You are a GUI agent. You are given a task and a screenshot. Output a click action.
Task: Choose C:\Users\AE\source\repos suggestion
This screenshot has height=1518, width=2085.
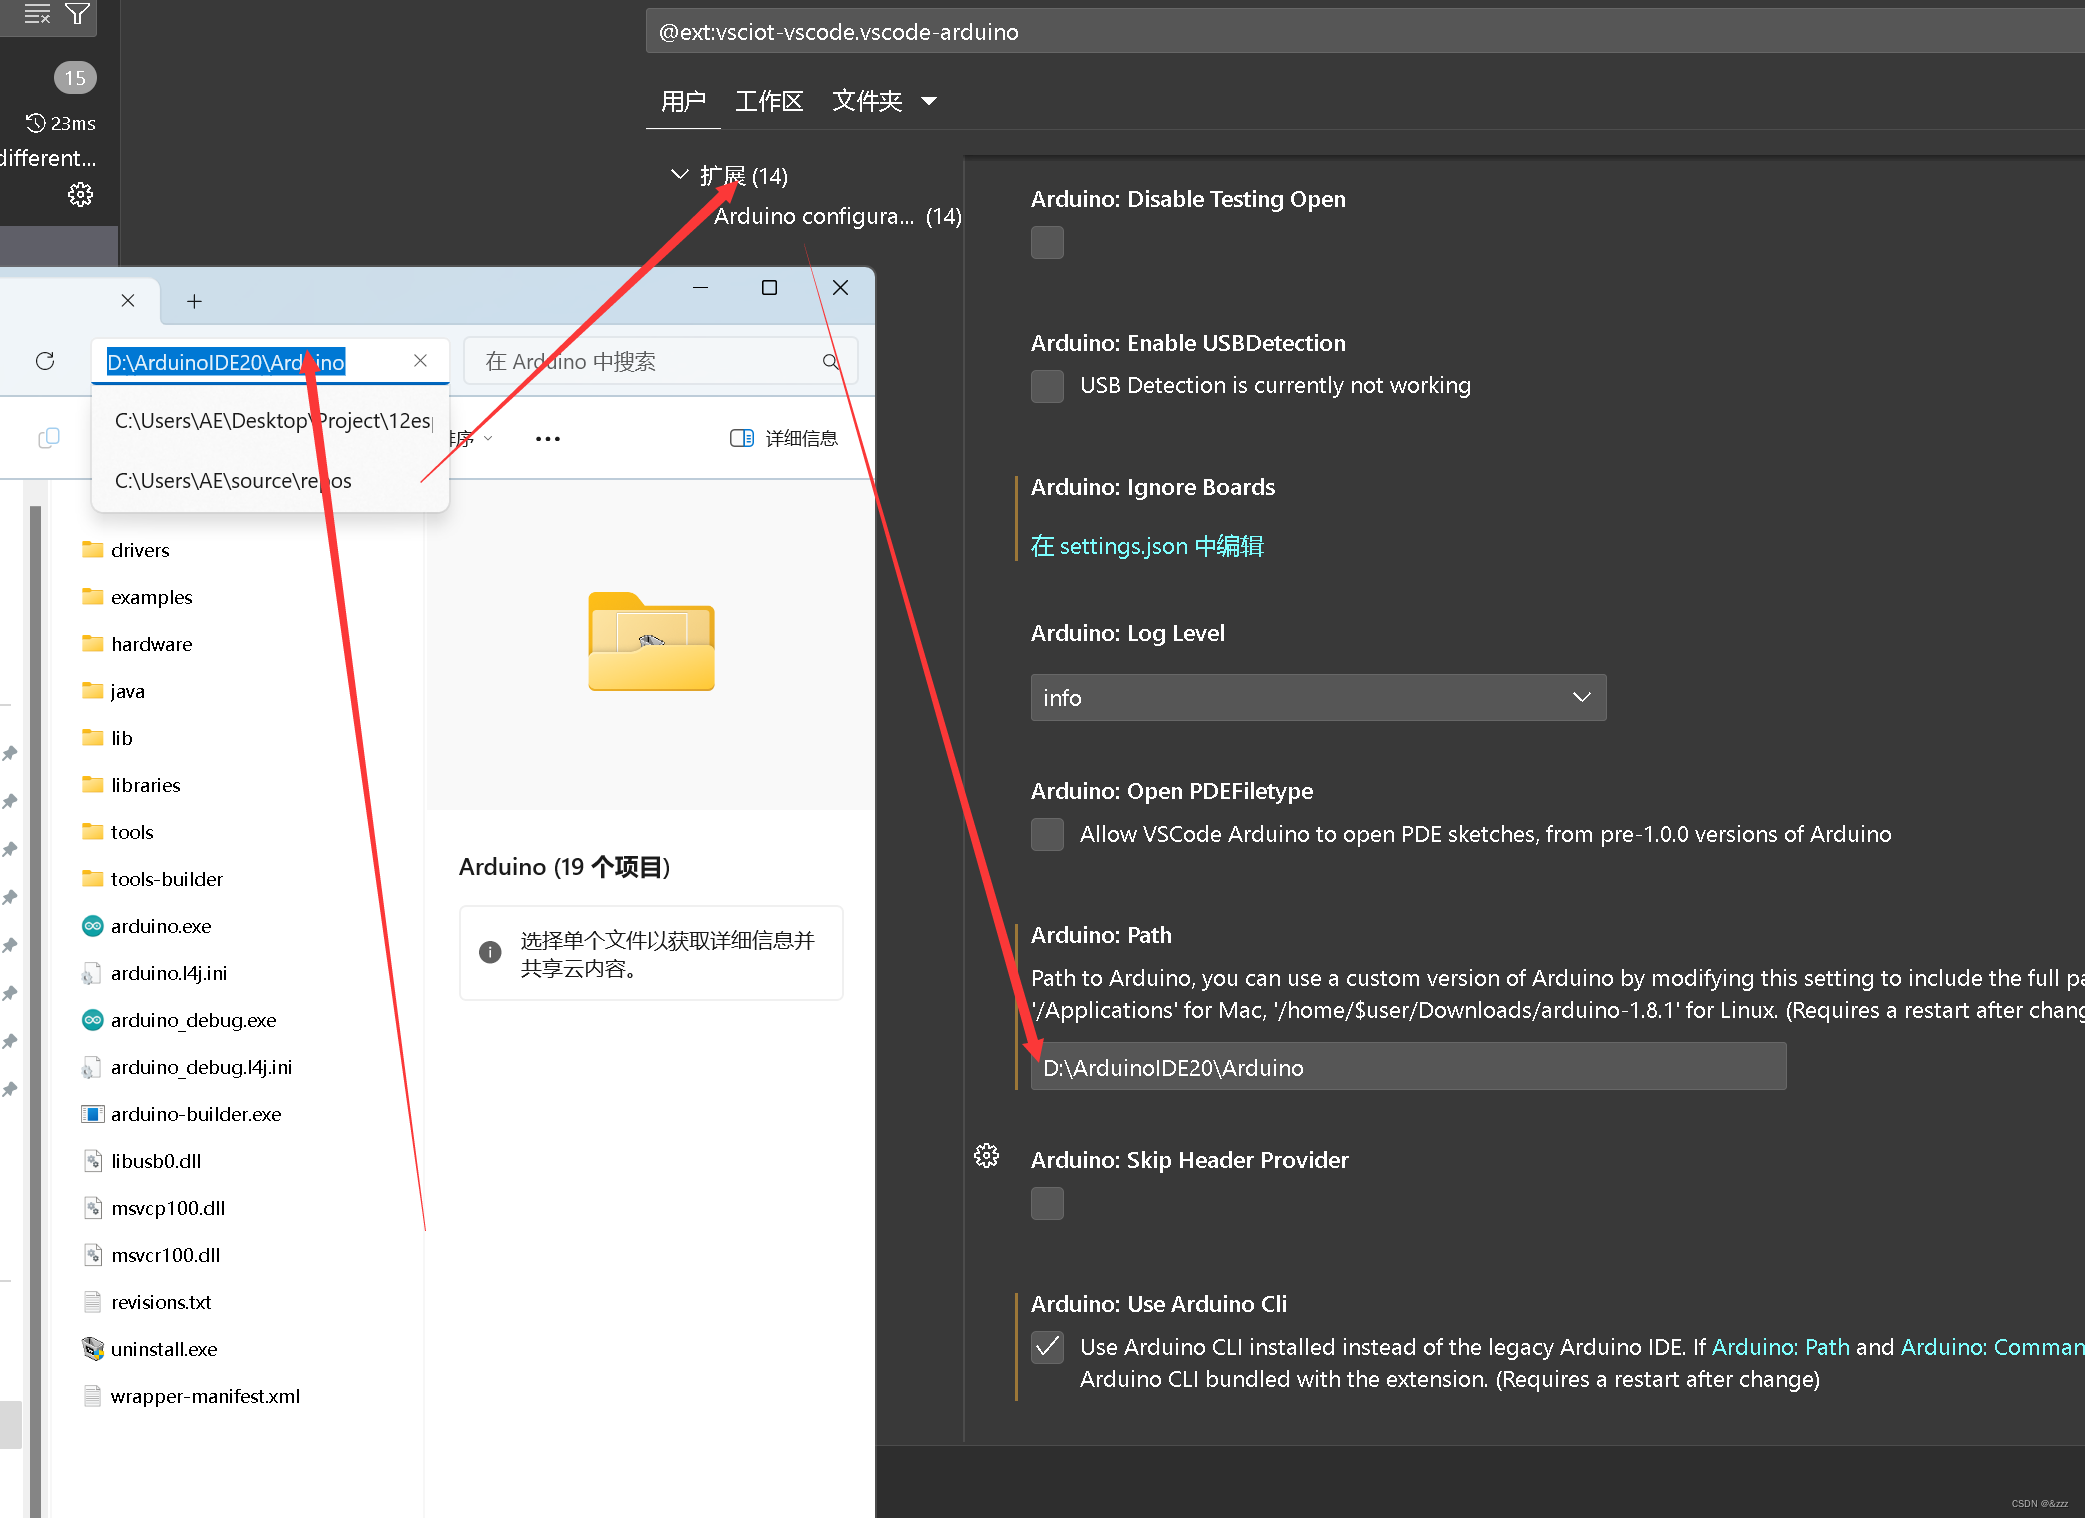pyautogui.click(x=233, y=481)
